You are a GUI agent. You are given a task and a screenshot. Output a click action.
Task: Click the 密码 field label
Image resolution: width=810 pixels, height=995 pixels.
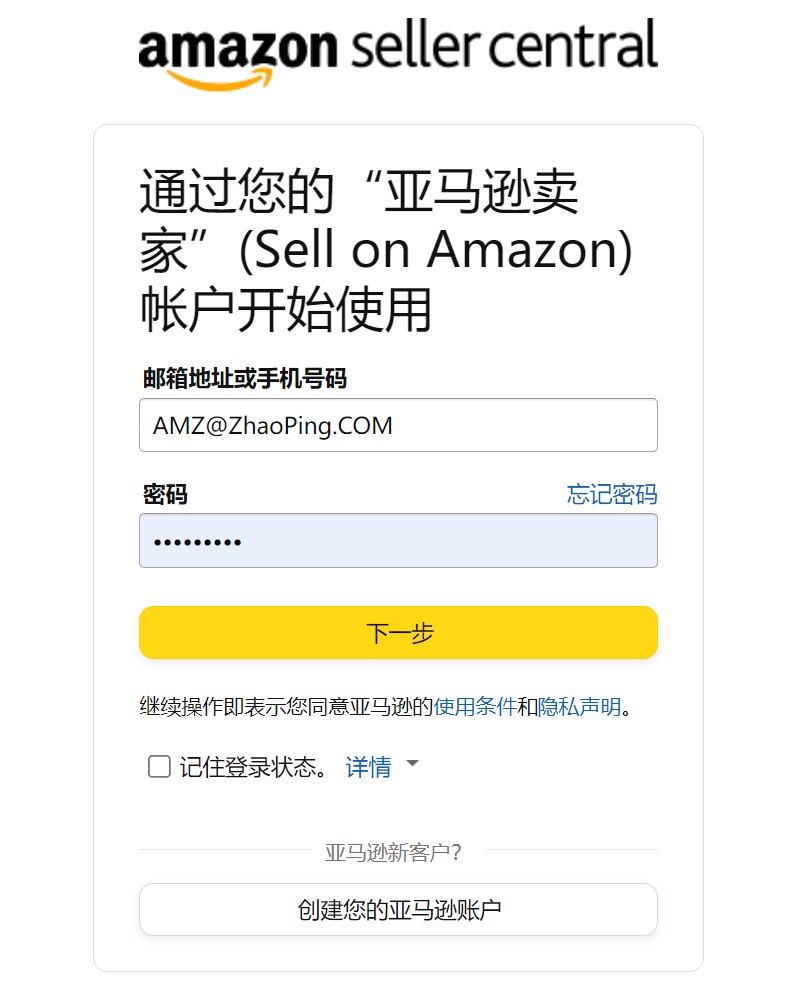(x=165, y=494)
